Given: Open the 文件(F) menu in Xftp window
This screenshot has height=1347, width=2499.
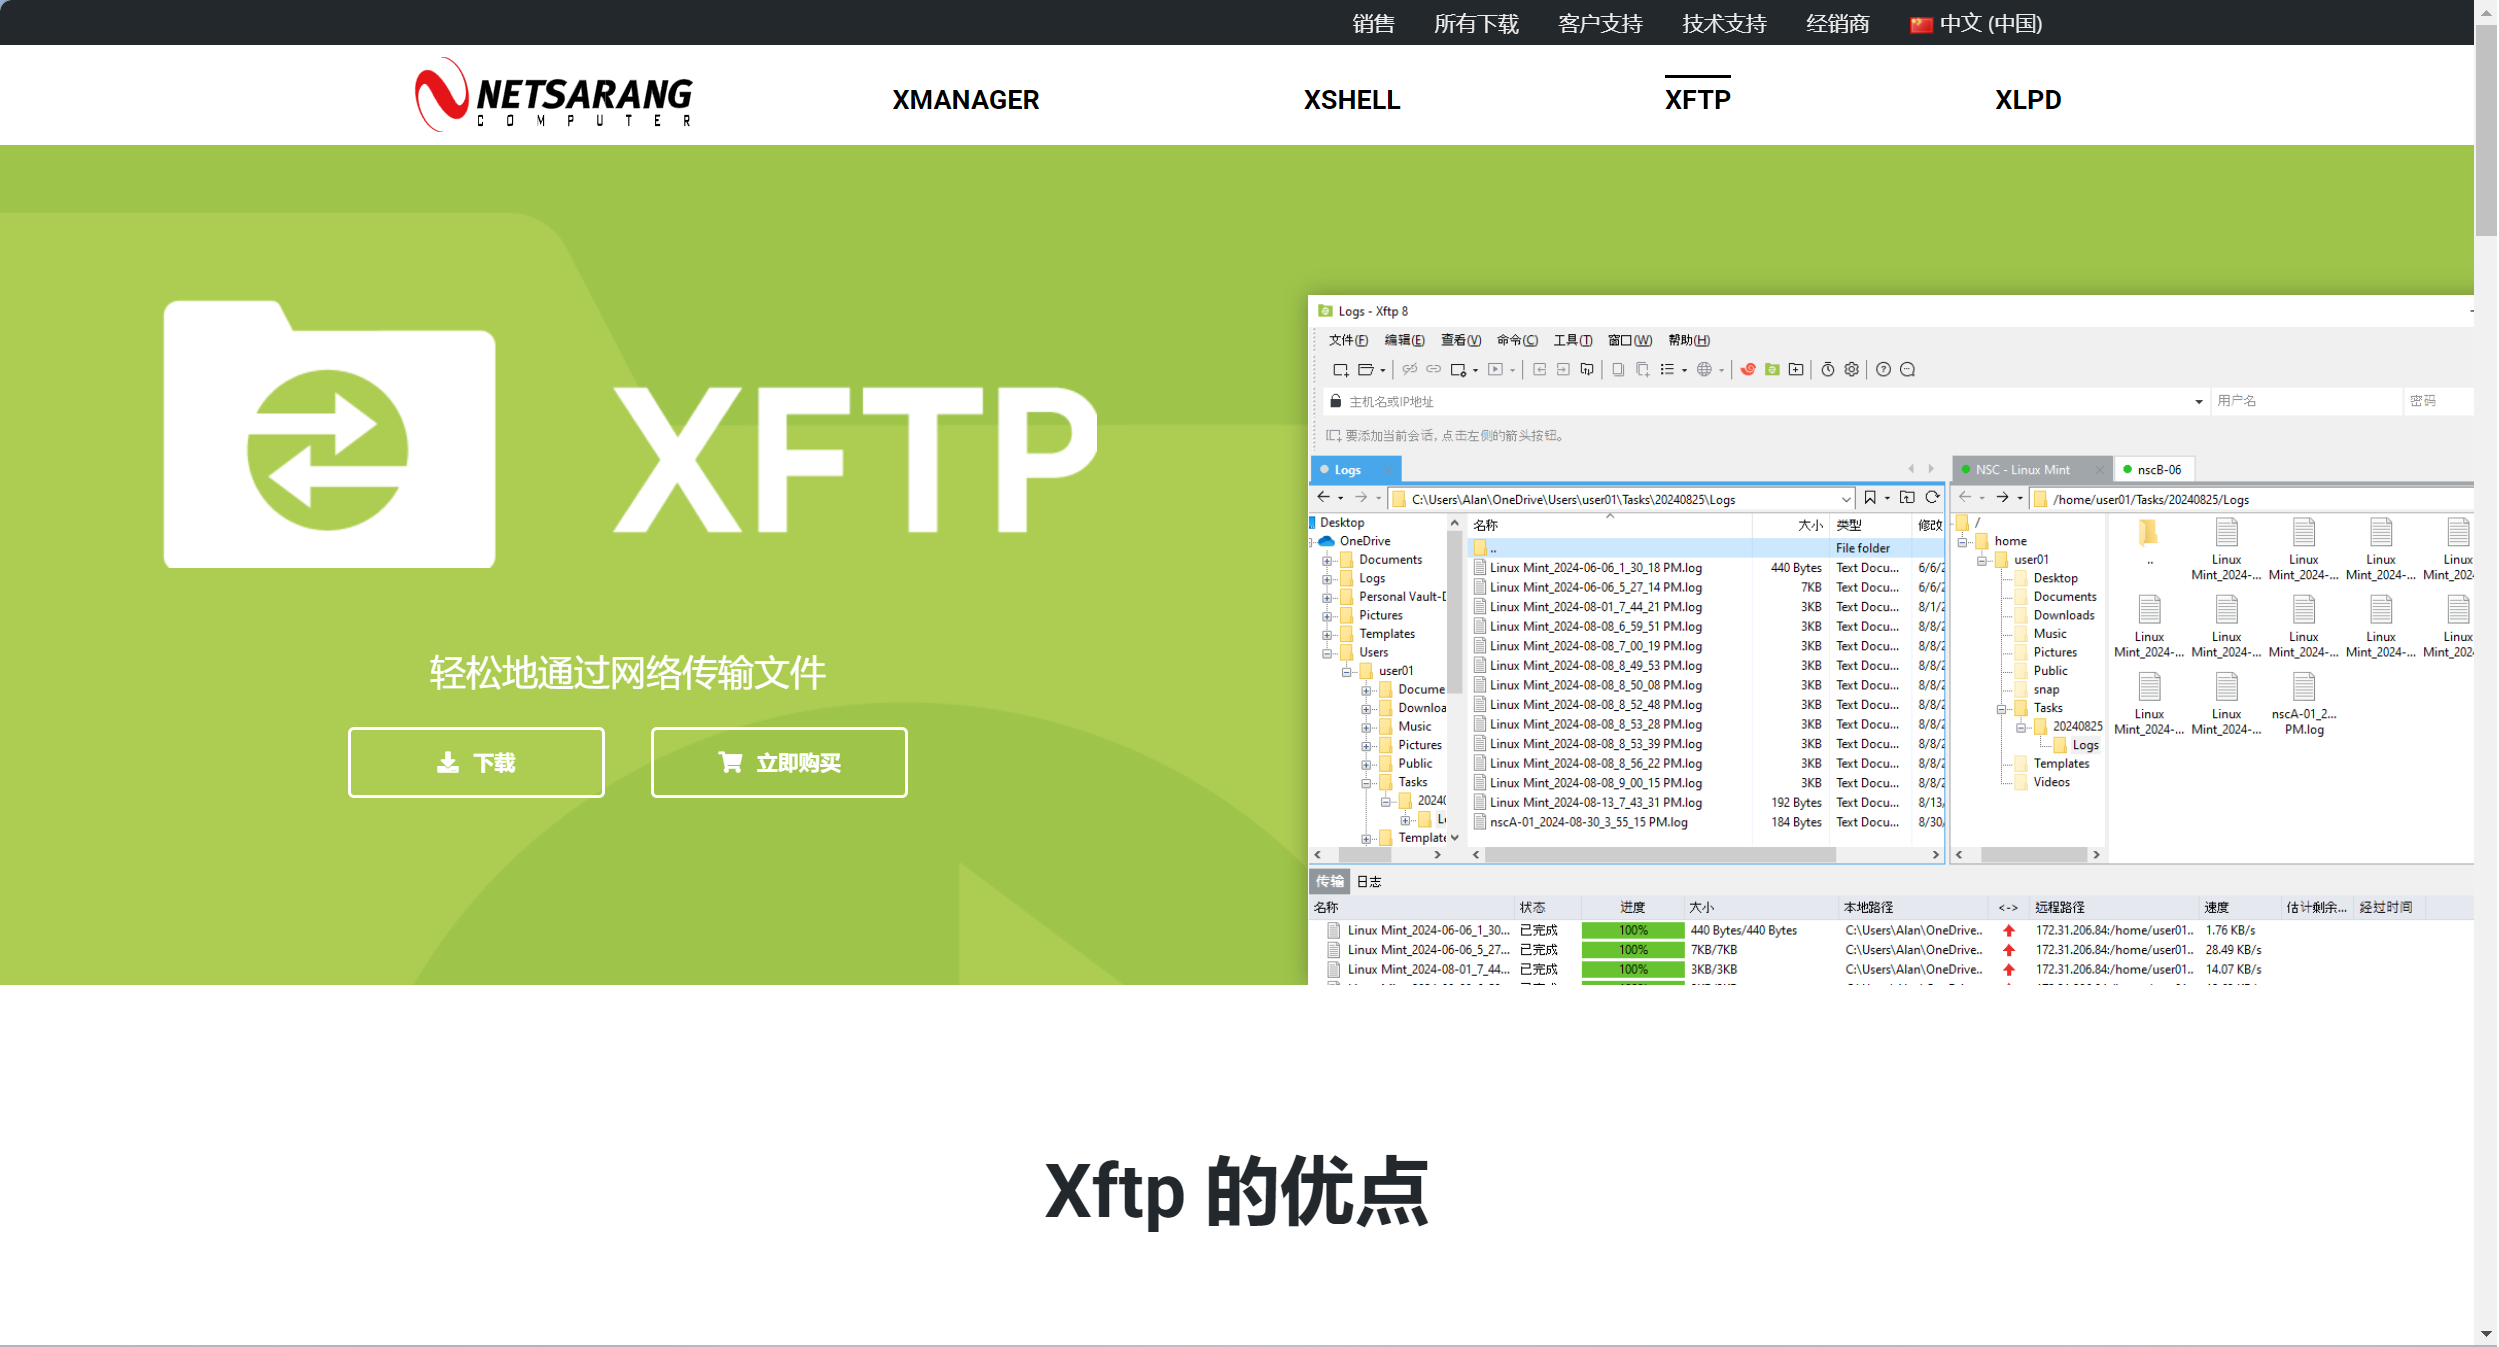Looking at the screenshot, I should click(1348, 341).
